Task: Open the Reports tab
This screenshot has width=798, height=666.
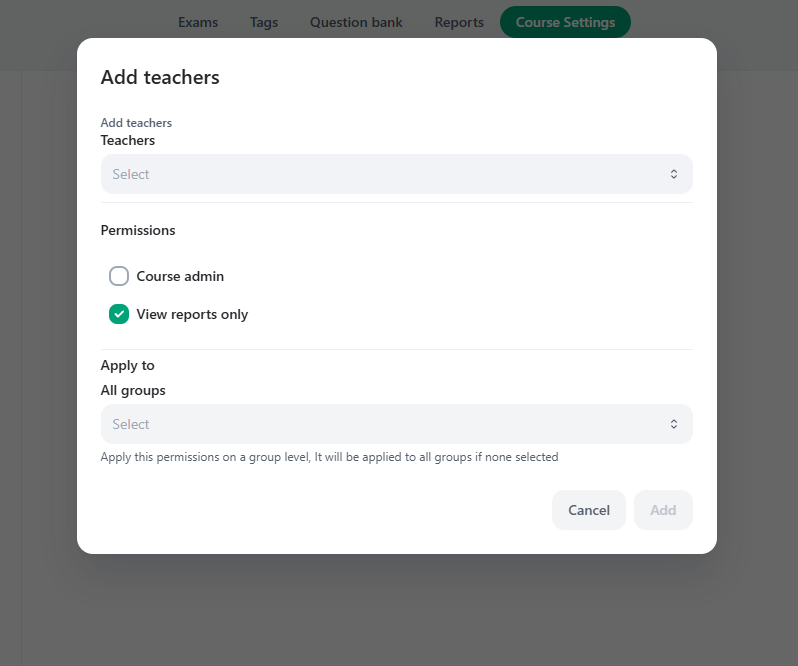Action: (459, 22)
